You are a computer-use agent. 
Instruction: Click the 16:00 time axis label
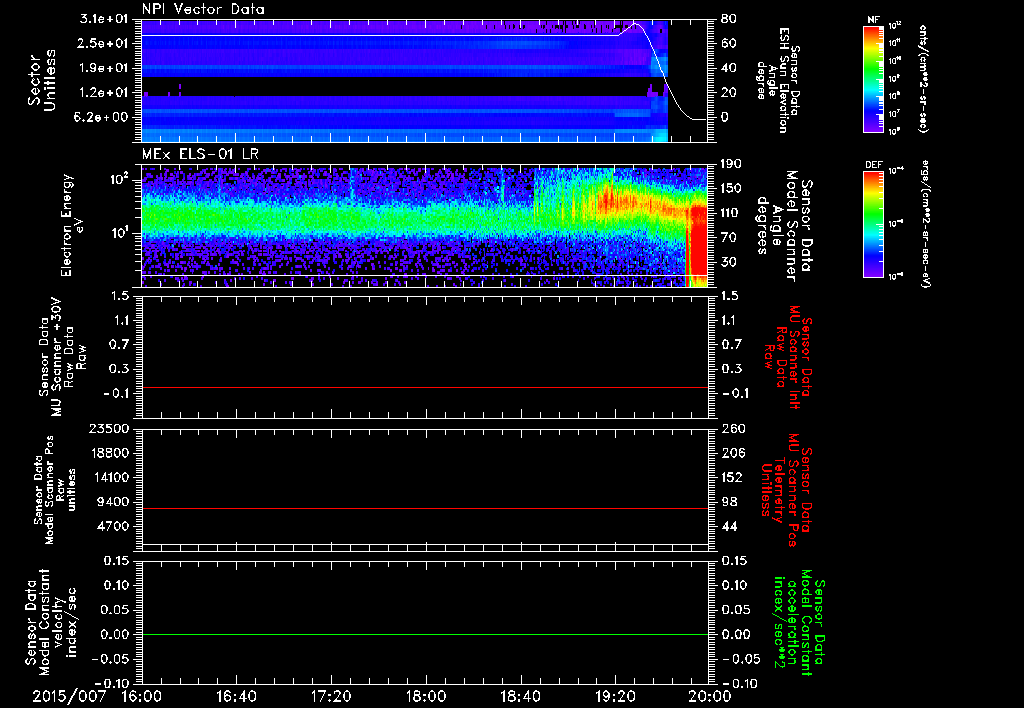click(142, 696)
